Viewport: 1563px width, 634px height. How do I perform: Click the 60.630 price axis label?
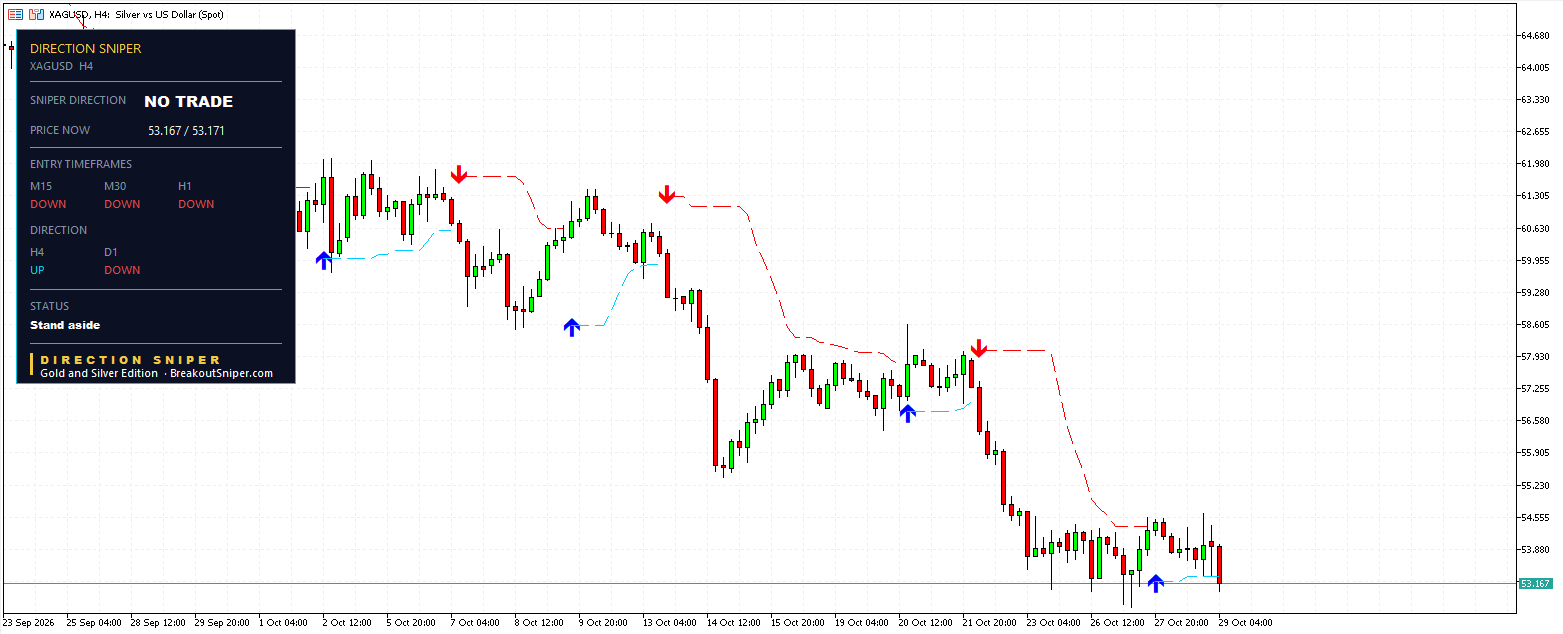click(x=1535, y=228)
